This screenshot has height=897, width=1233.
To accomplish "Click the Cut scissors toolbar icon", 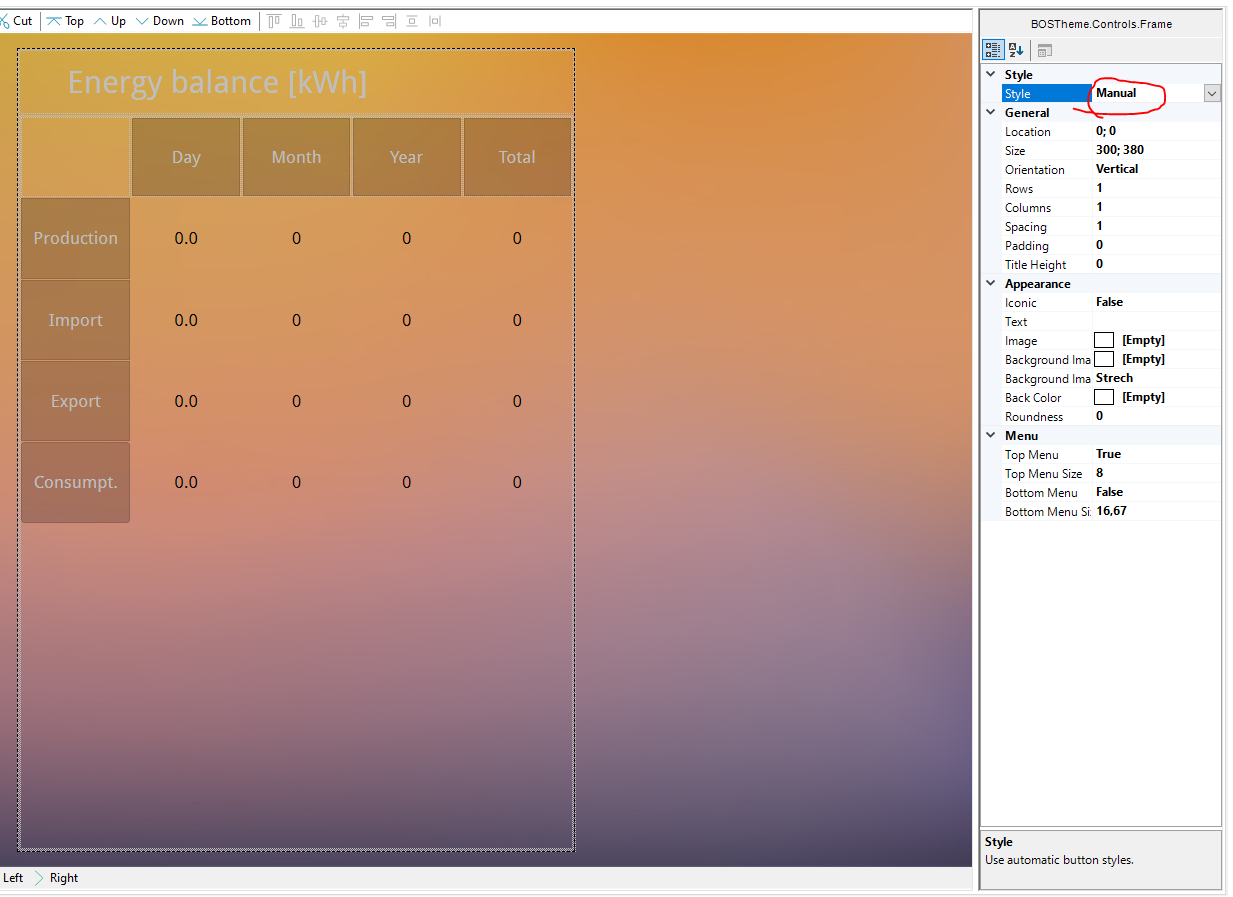I will tap(5, 21).
